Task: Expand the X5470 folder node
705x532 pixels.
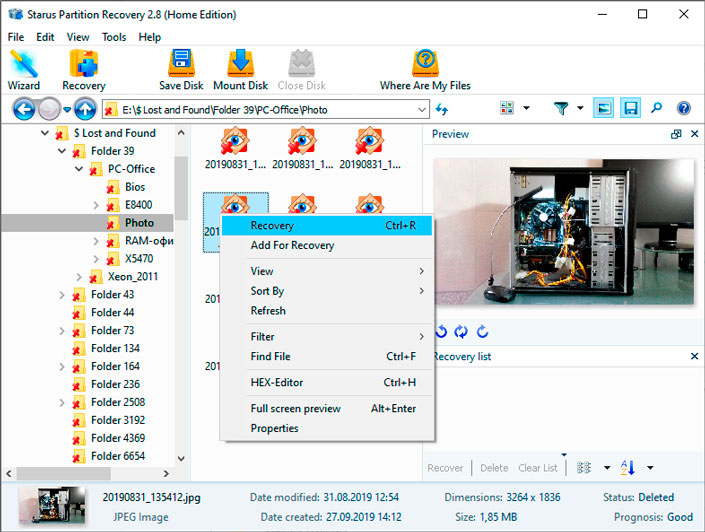Action: [x=96, y=259]
